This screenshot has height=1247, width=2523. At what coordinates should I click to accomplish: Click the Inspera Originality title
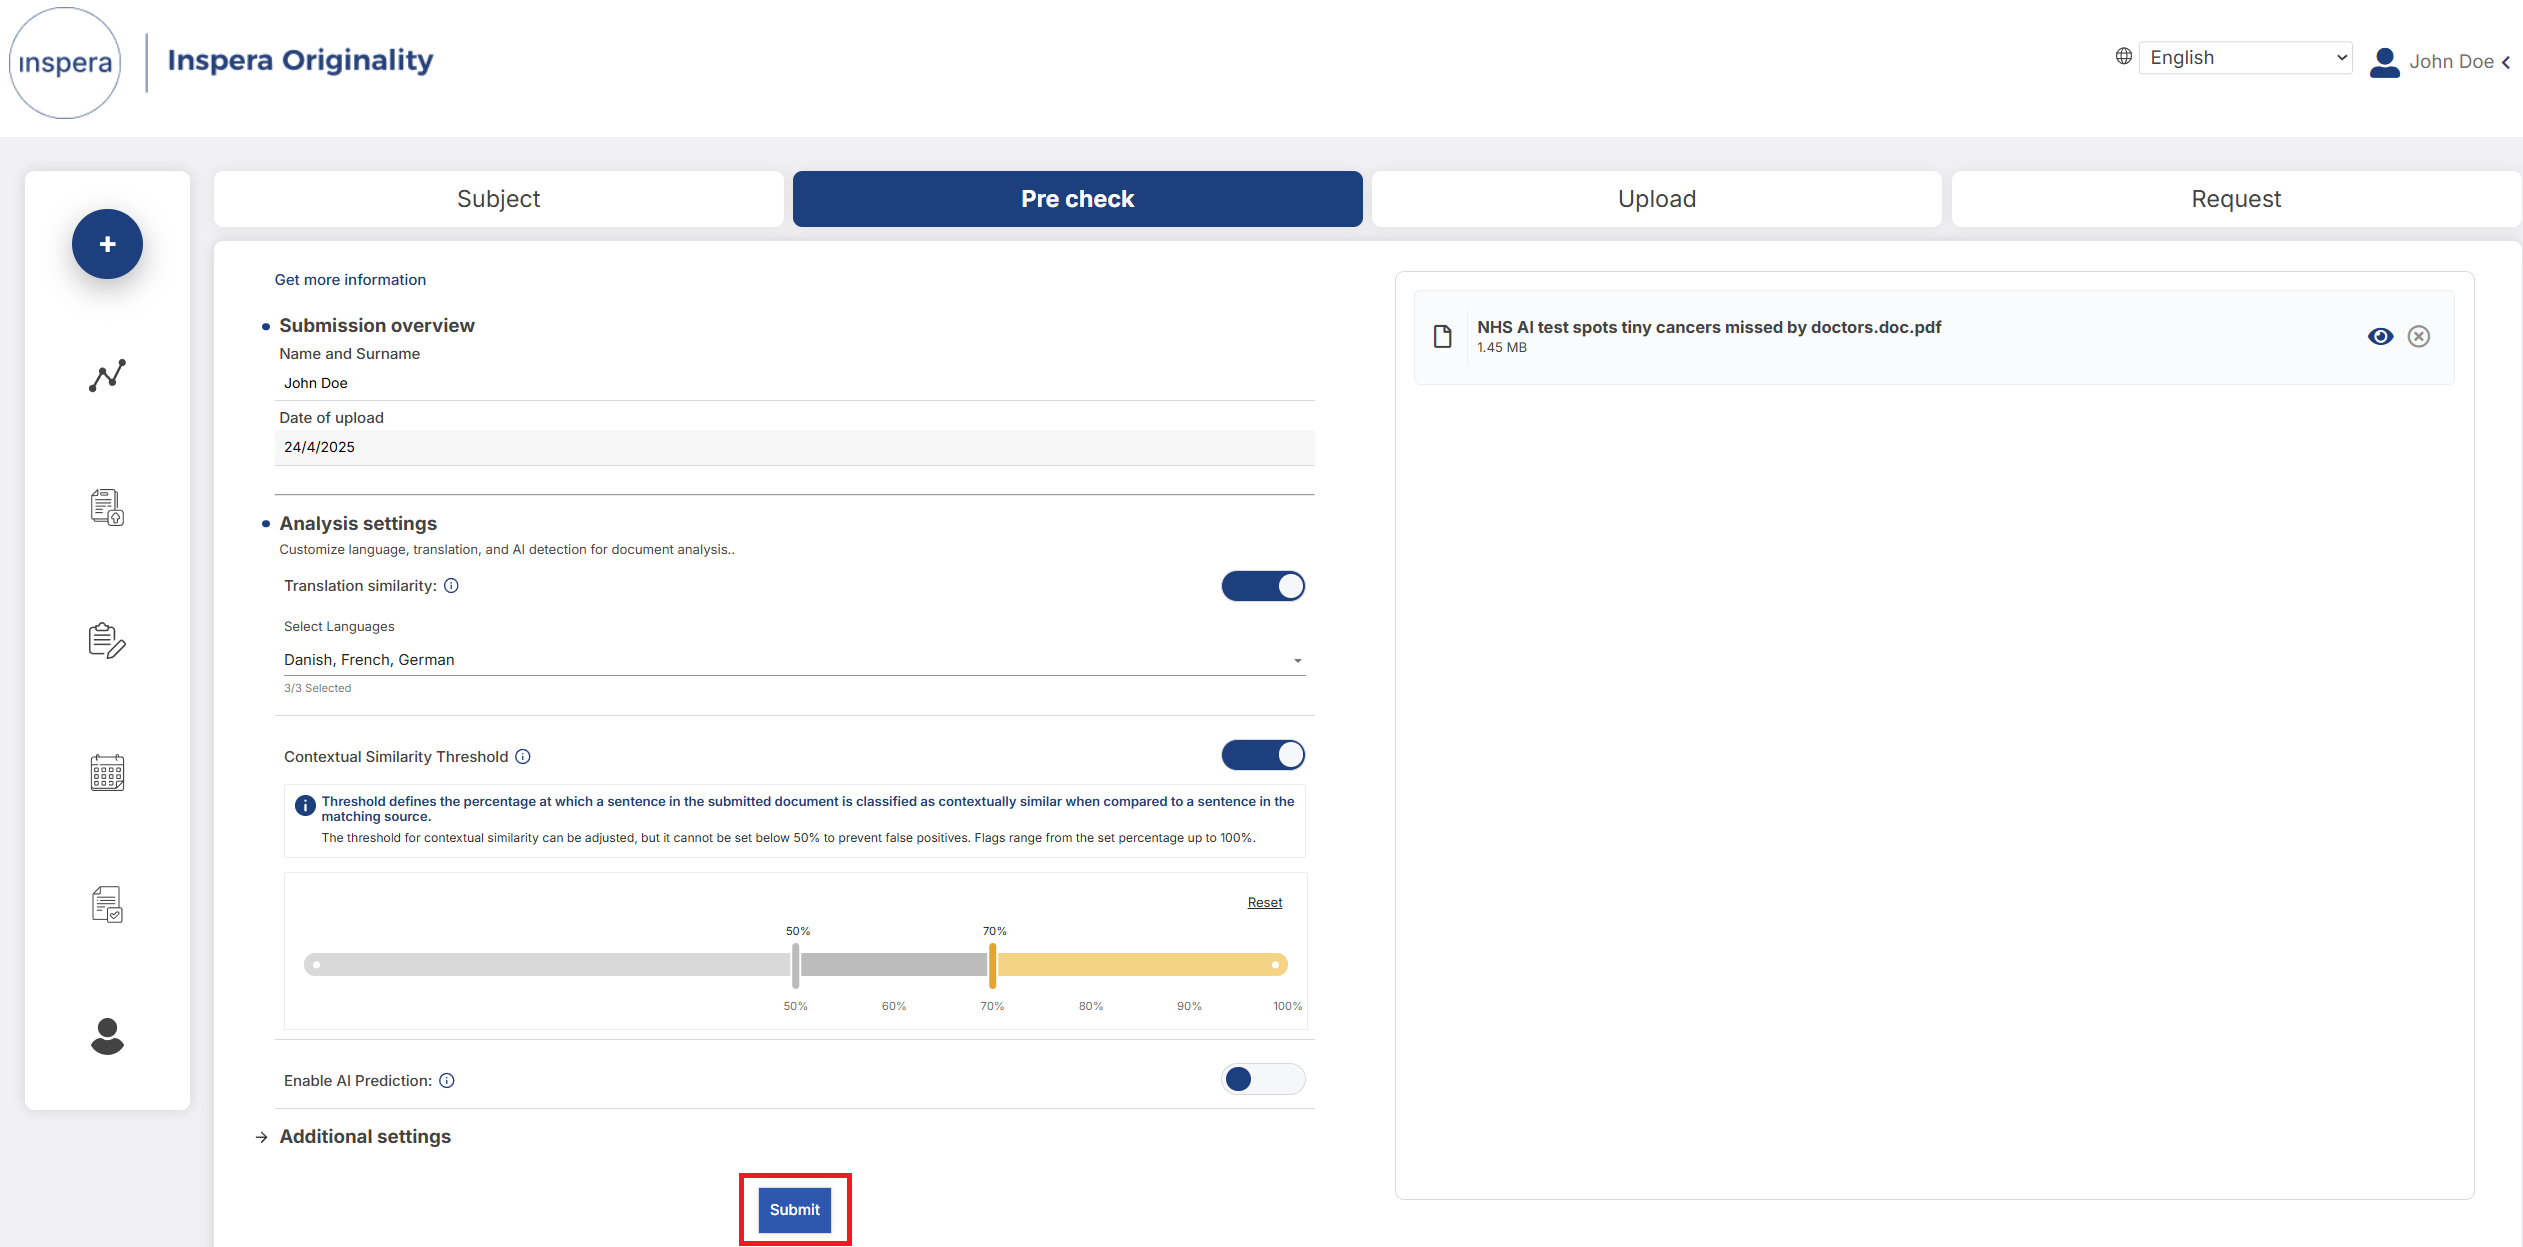click(300, 60)
